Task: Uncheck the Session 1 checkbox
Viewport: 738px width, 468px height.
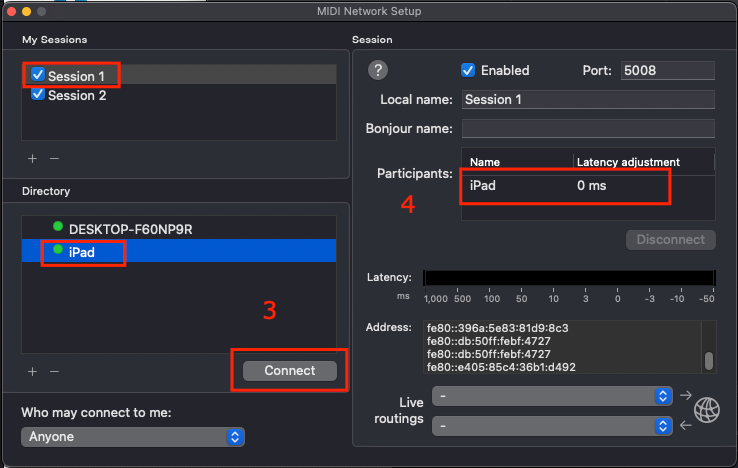Action: (x=38, y=75)
